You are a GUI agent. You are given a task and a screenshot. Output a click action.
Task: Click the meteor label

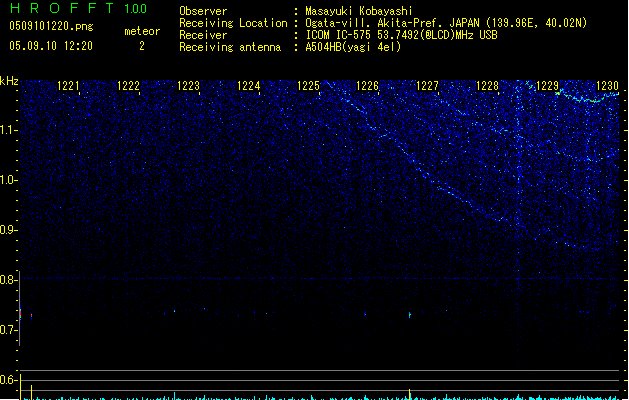pyautogui.click(x=142, y=31)
